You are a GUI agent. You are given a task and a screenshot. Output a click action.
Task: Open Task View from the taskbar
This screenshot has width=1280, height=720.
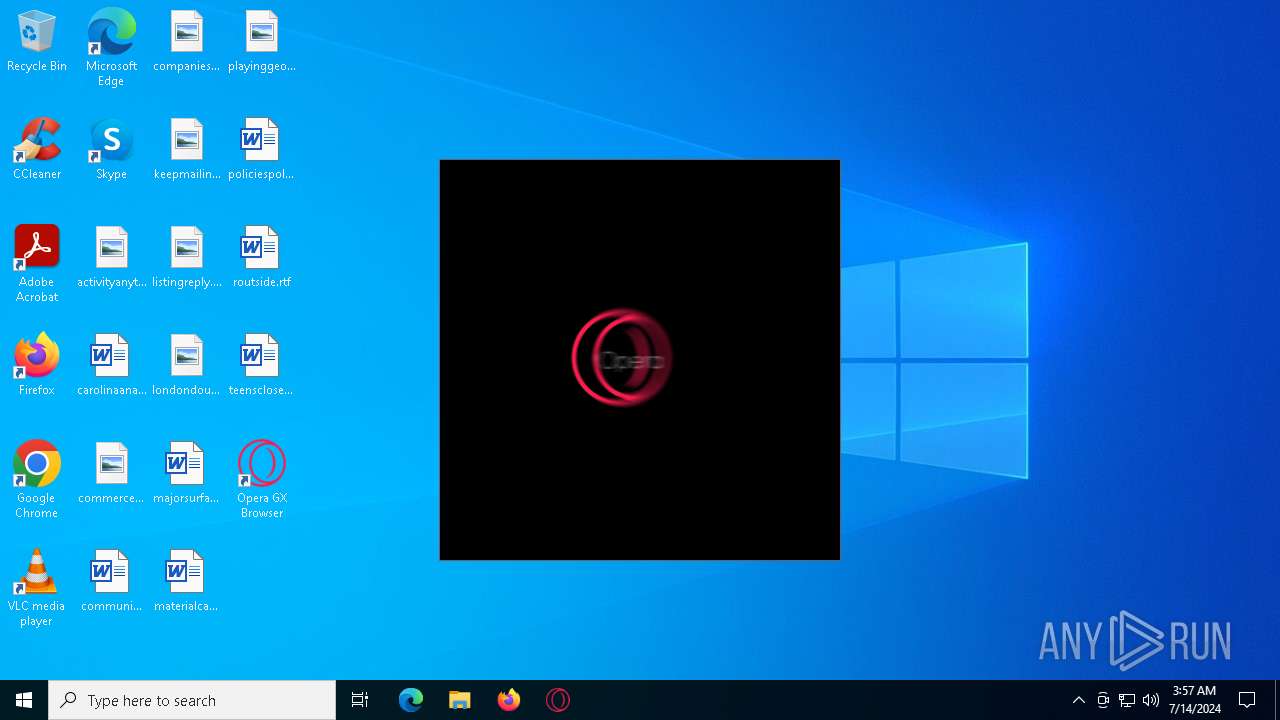click(360, 700)
